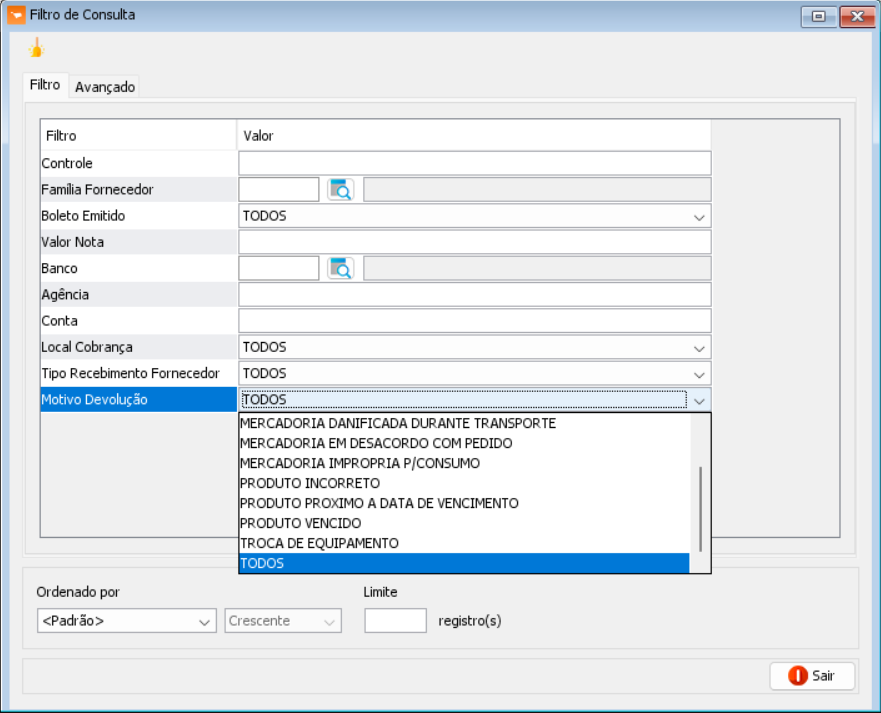Image resolution: width=881 pixels, height=713 pixels.
Task: Click the dropdown list scrollbar
Action: pyautogui.click(x=701, y=508)
